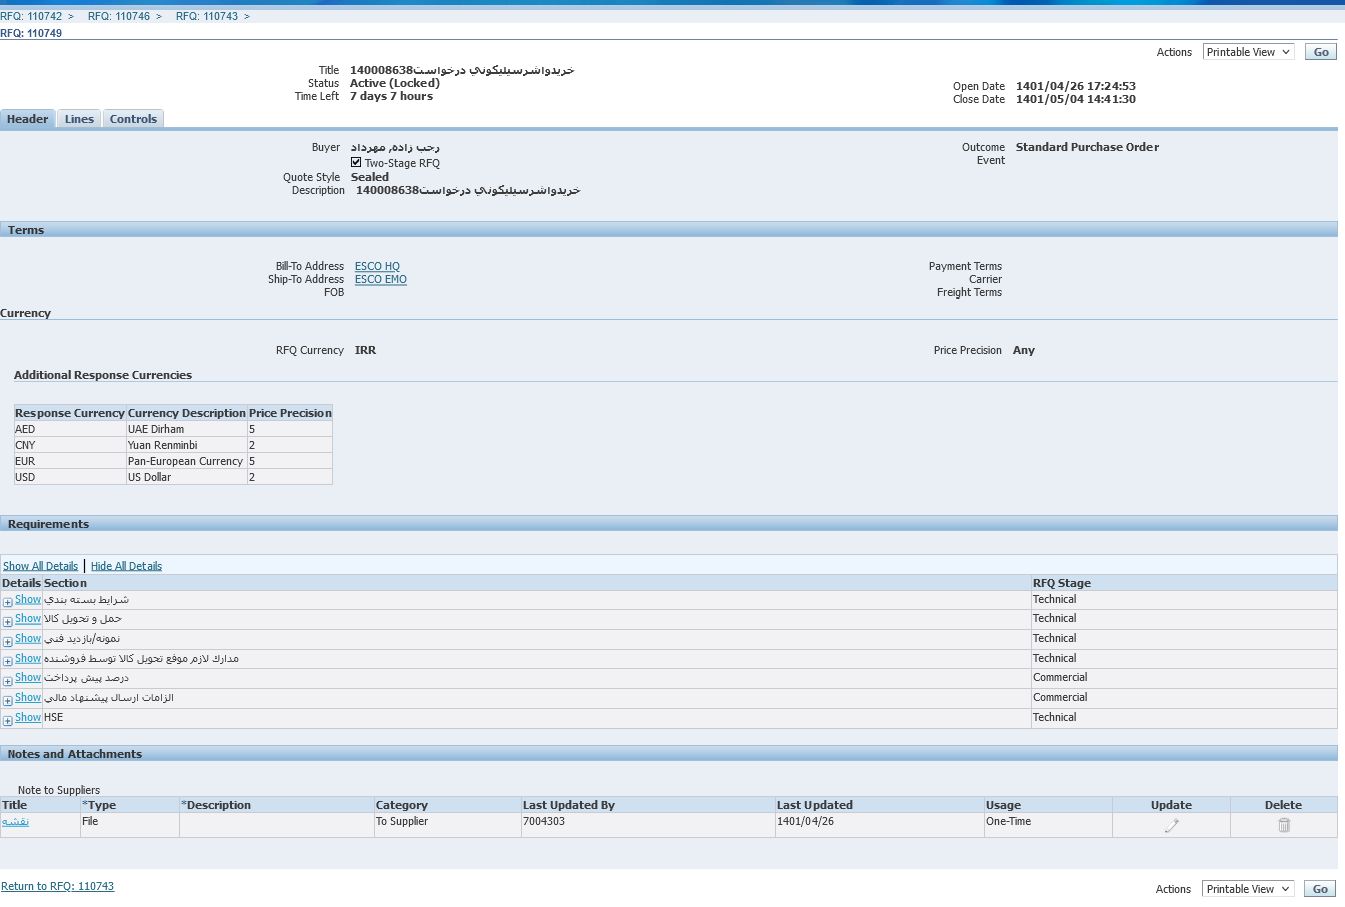Click Hide All Details link
This screenshot has width=1345, height=907.
pyautogui.click(x=126, y=566)
